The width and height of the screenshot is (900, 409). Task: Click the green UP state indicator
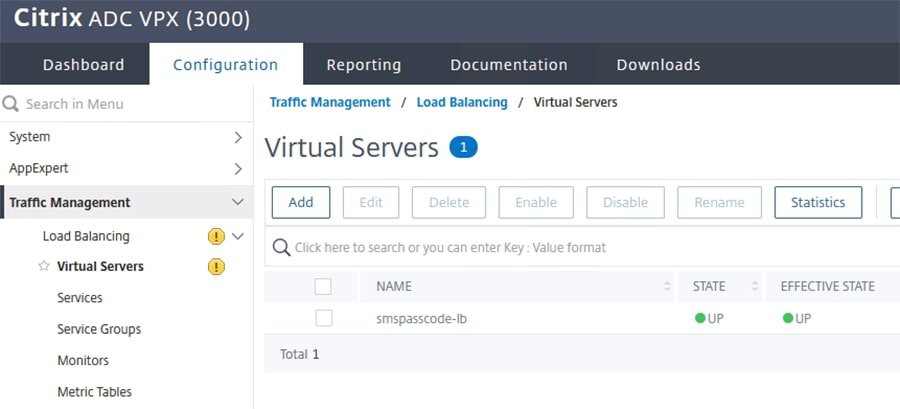[699, 318]
